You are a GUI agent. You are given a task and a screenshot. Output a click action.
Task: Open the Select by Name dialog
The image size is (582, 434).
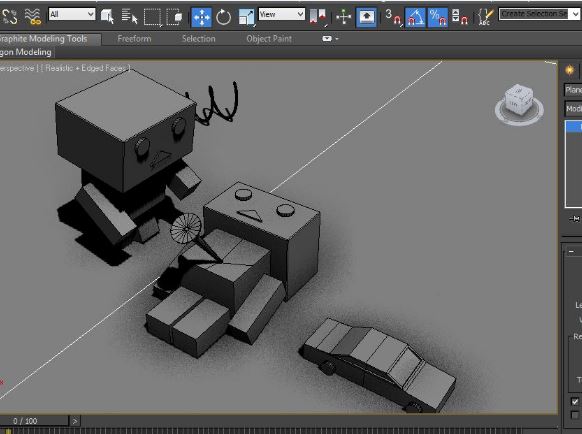[129, 17]
